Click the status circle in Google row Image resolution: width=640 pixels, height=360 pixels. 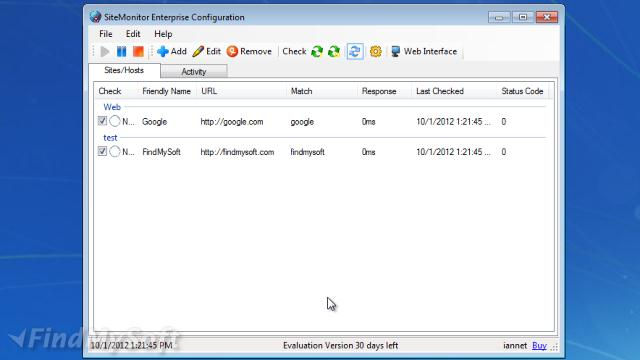(115, 121)
